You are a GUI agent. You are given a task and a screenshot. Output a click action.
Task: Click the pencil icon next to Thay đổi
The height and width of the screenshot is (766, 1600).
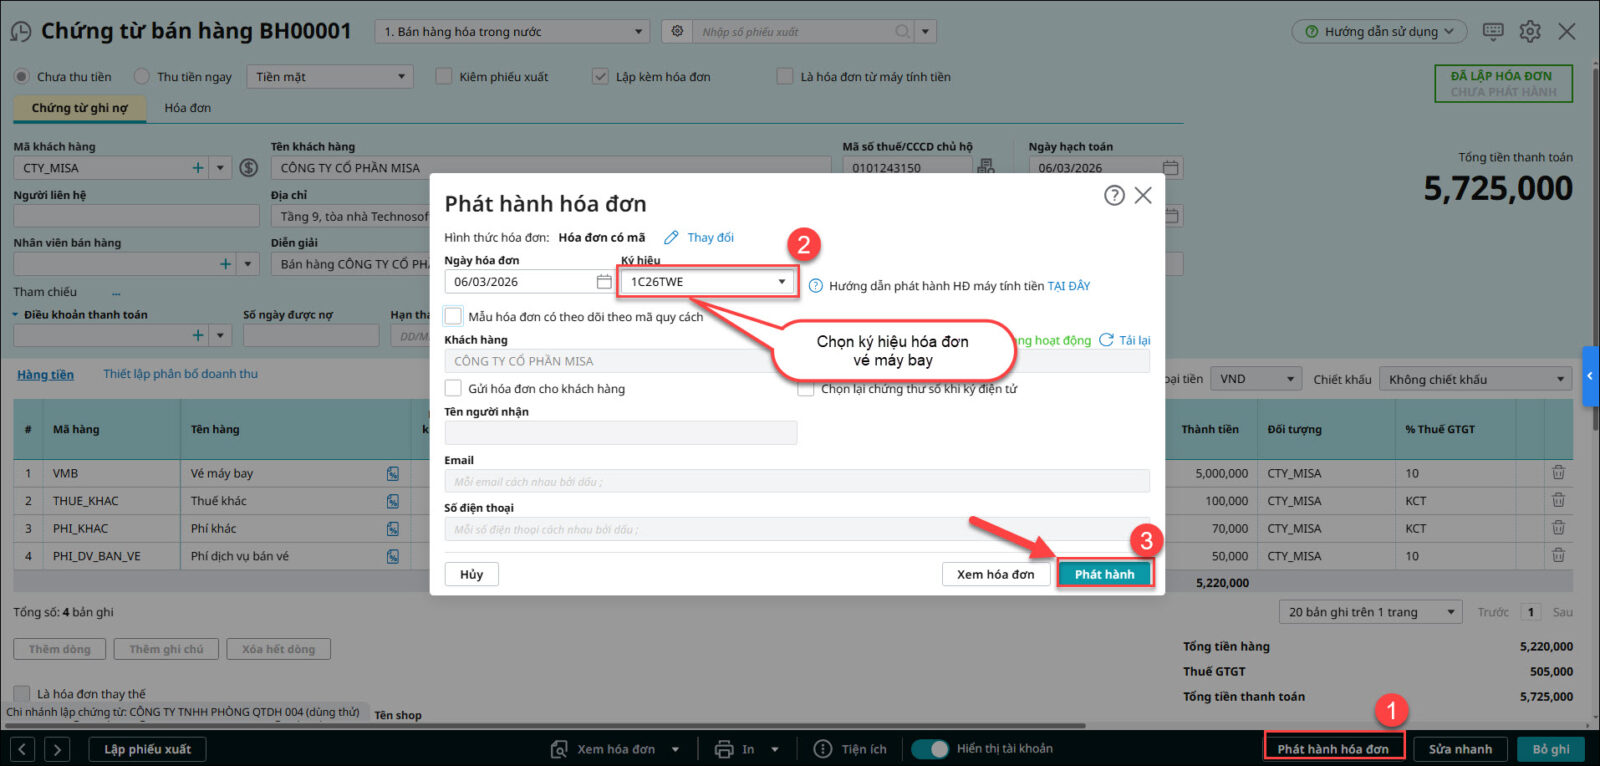(671, 238)
